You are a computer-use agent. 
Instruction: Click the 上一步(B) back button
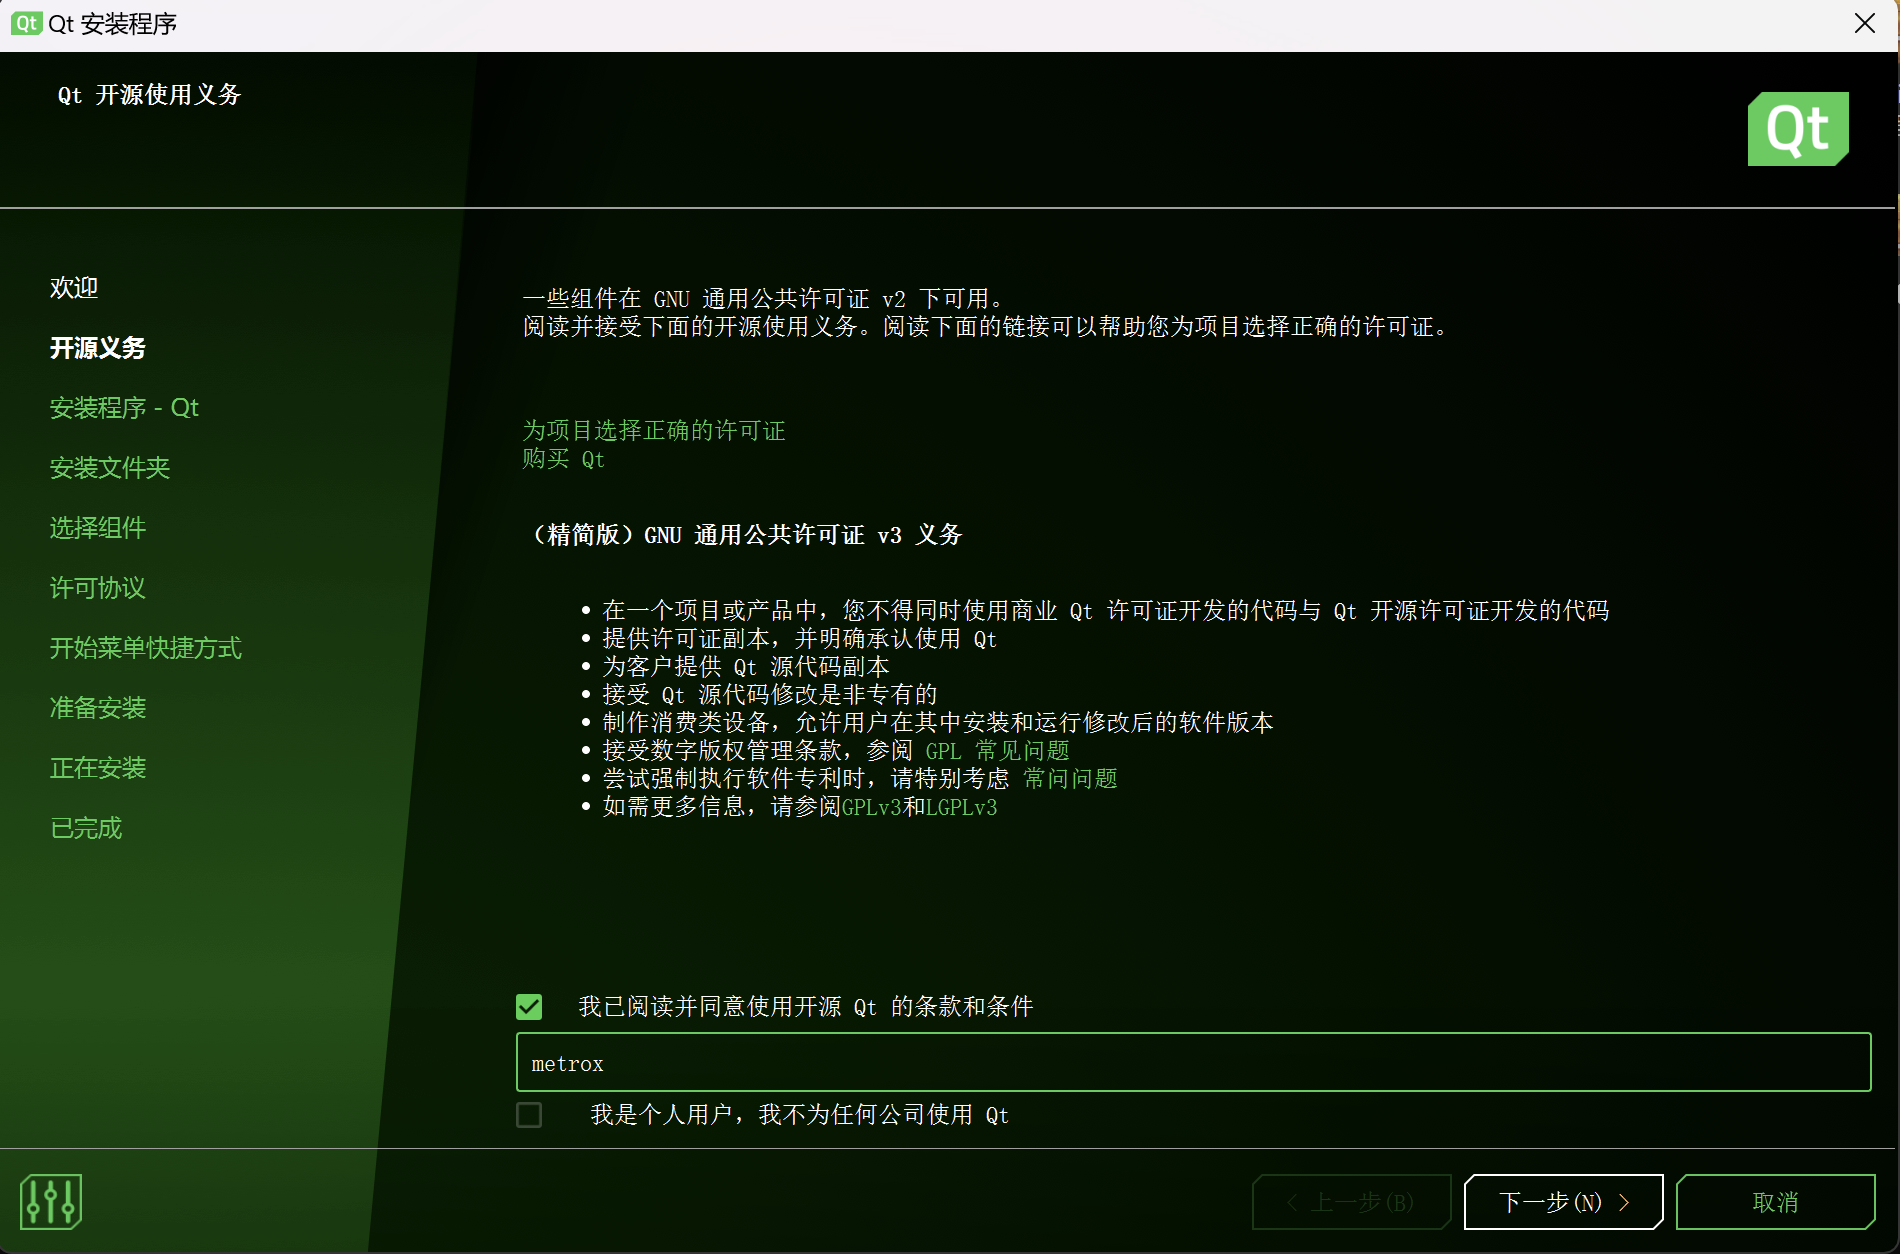1351,1202
